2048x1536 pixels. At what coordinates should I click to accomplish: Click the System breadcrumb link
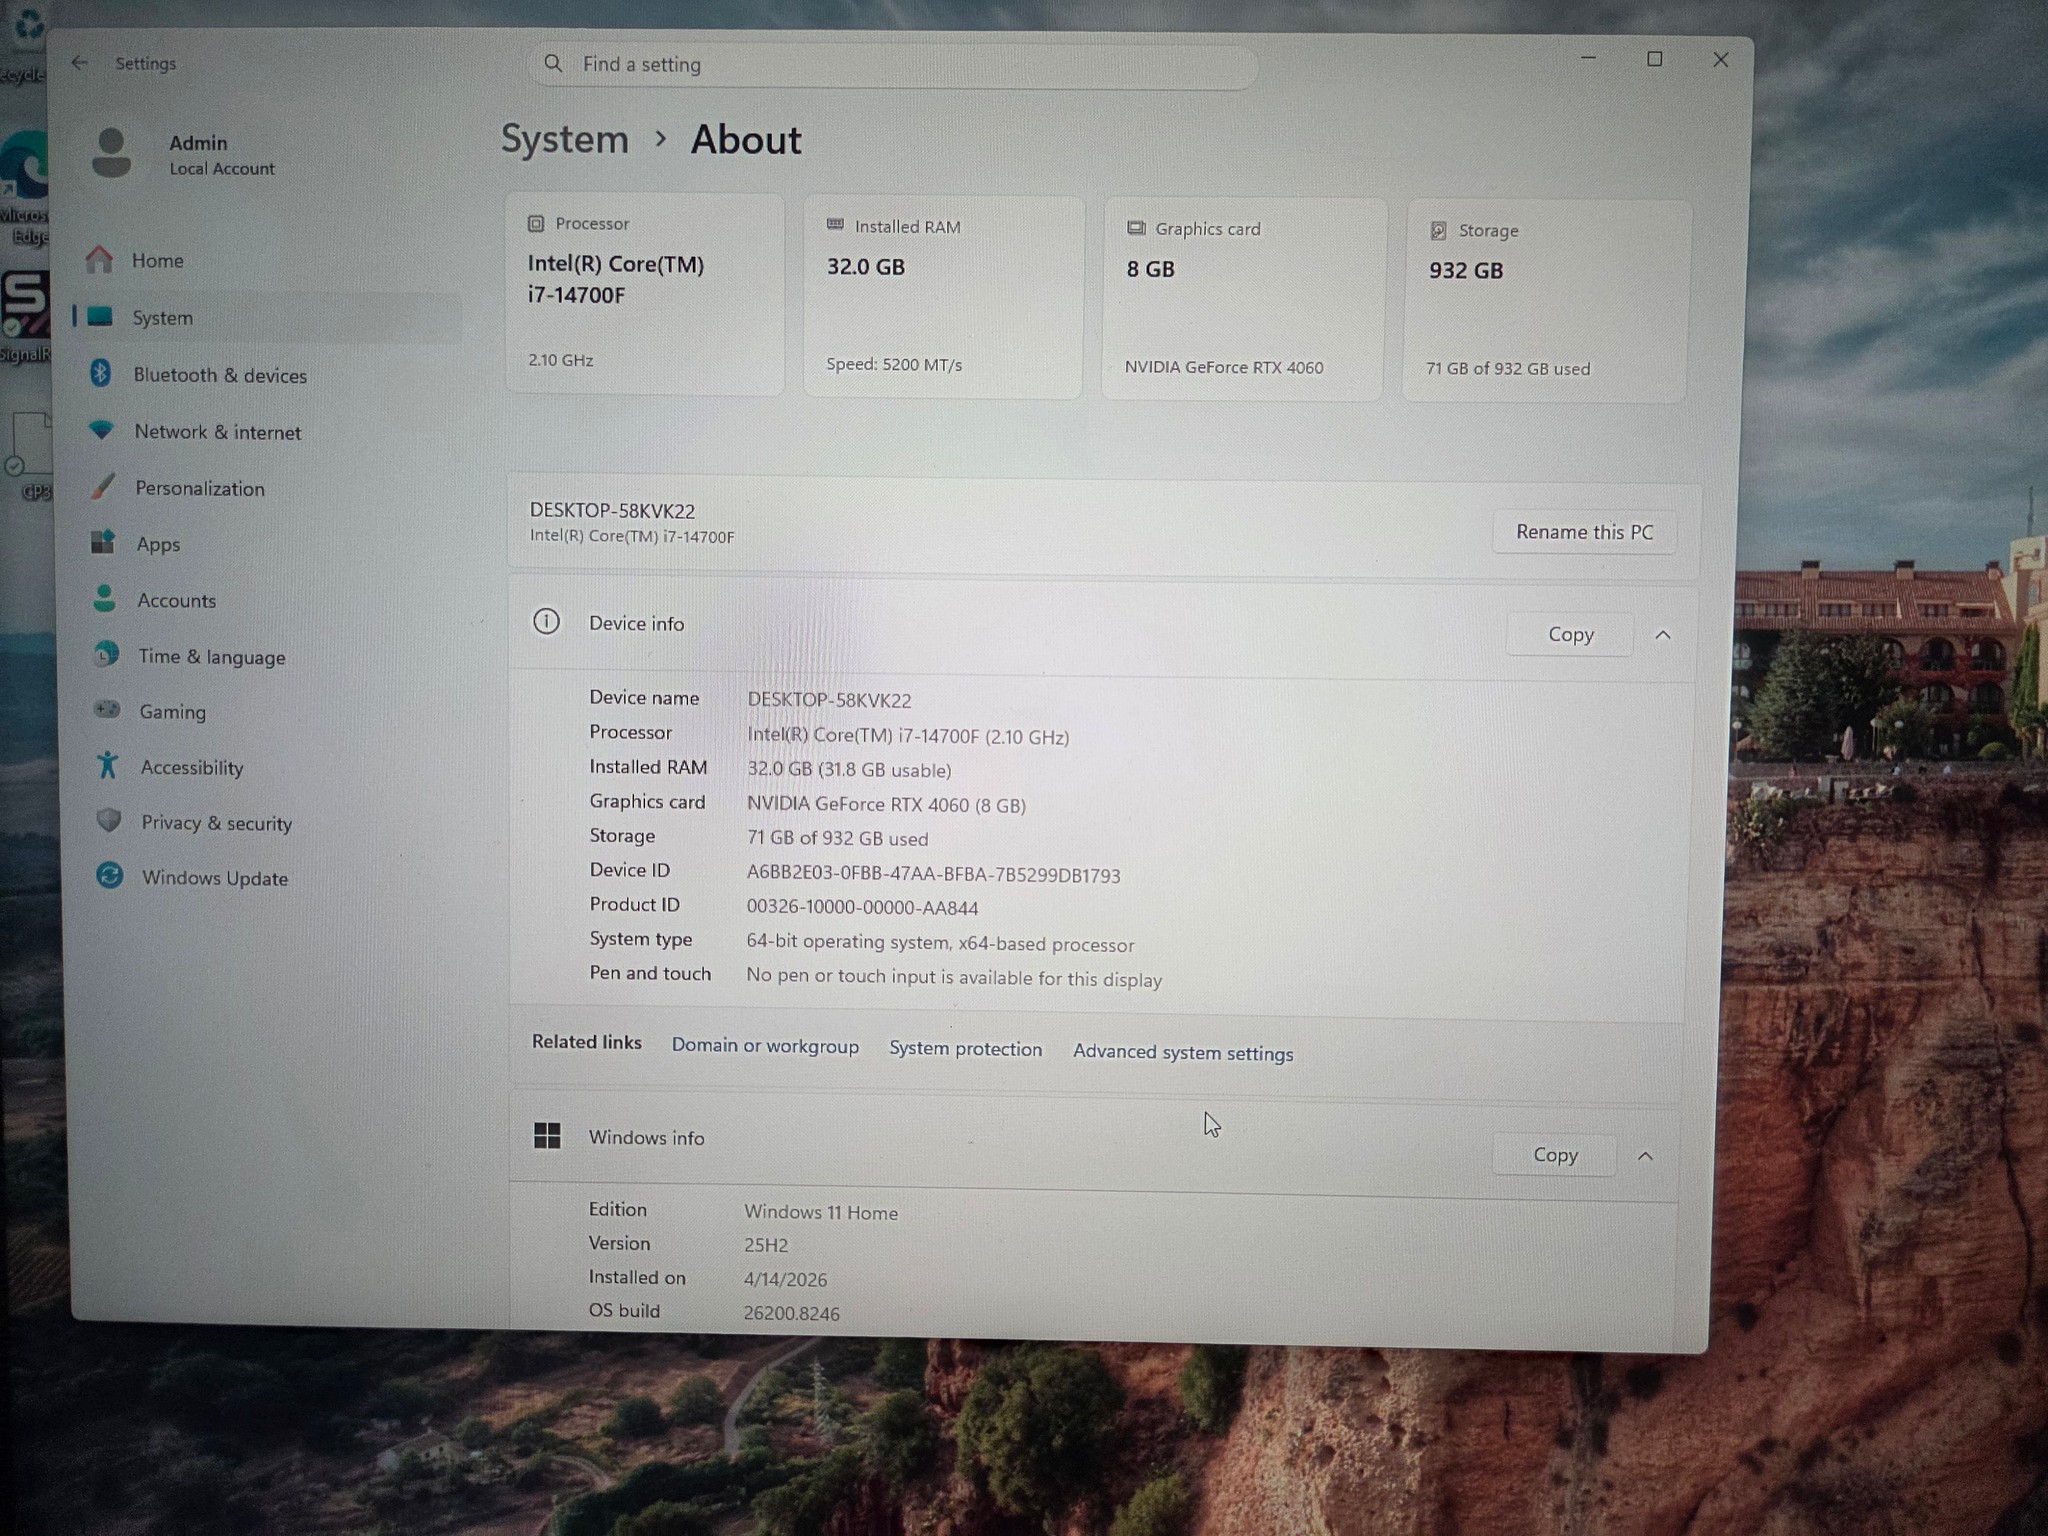point(565,139)
